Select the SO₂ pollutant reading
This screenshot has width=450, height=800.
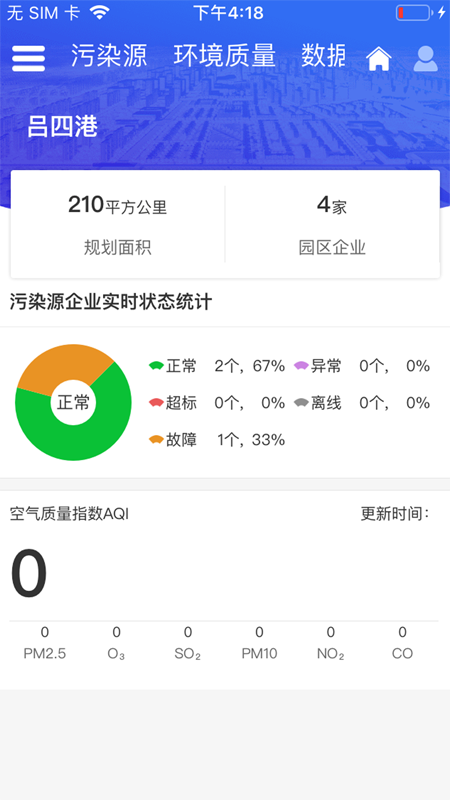[x=188, y=643]
